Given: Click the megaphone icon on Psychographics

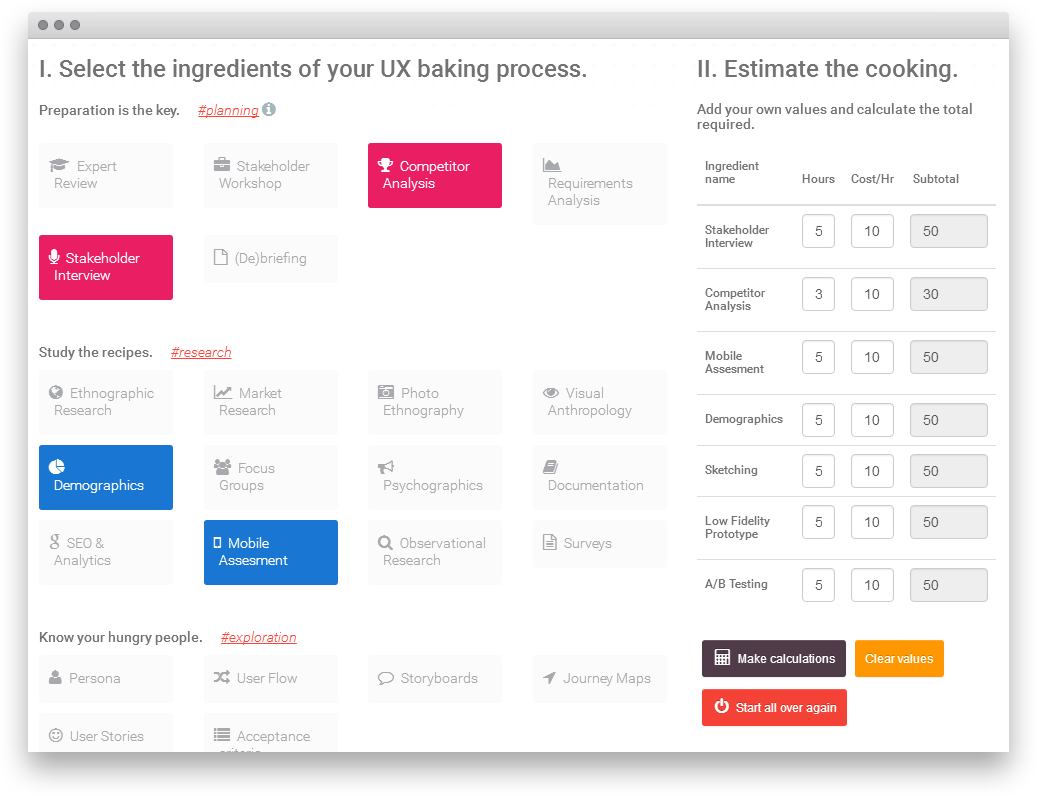Looking at the screenshot, I should [386, 467].
